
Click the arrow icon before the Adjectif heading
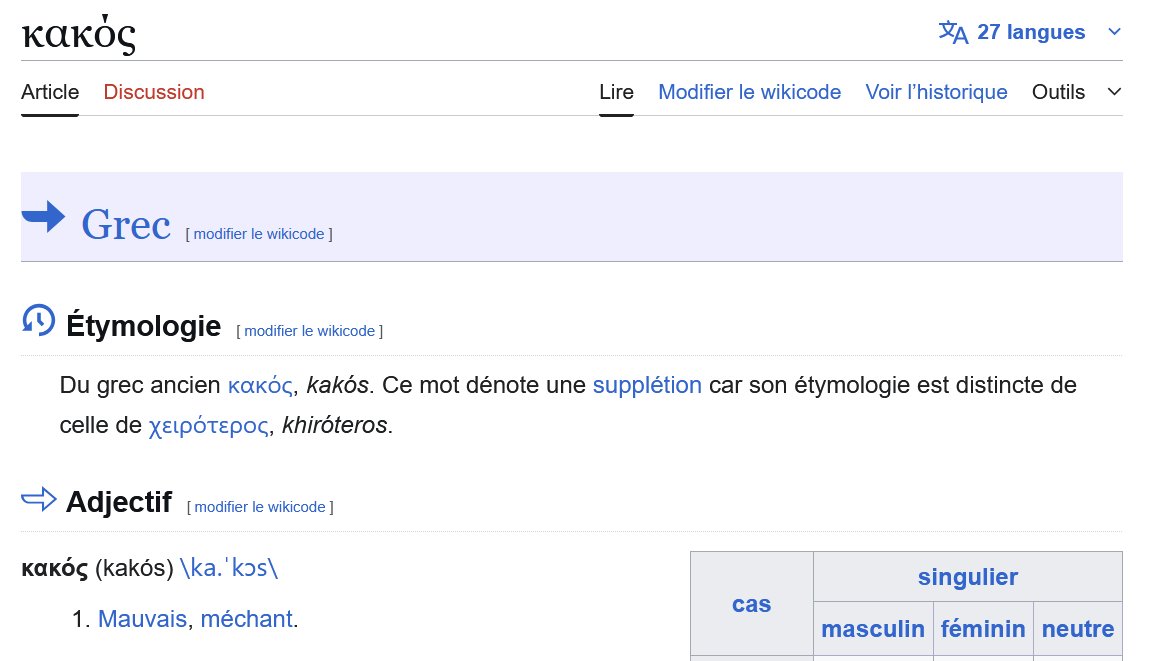pos(38,500)
